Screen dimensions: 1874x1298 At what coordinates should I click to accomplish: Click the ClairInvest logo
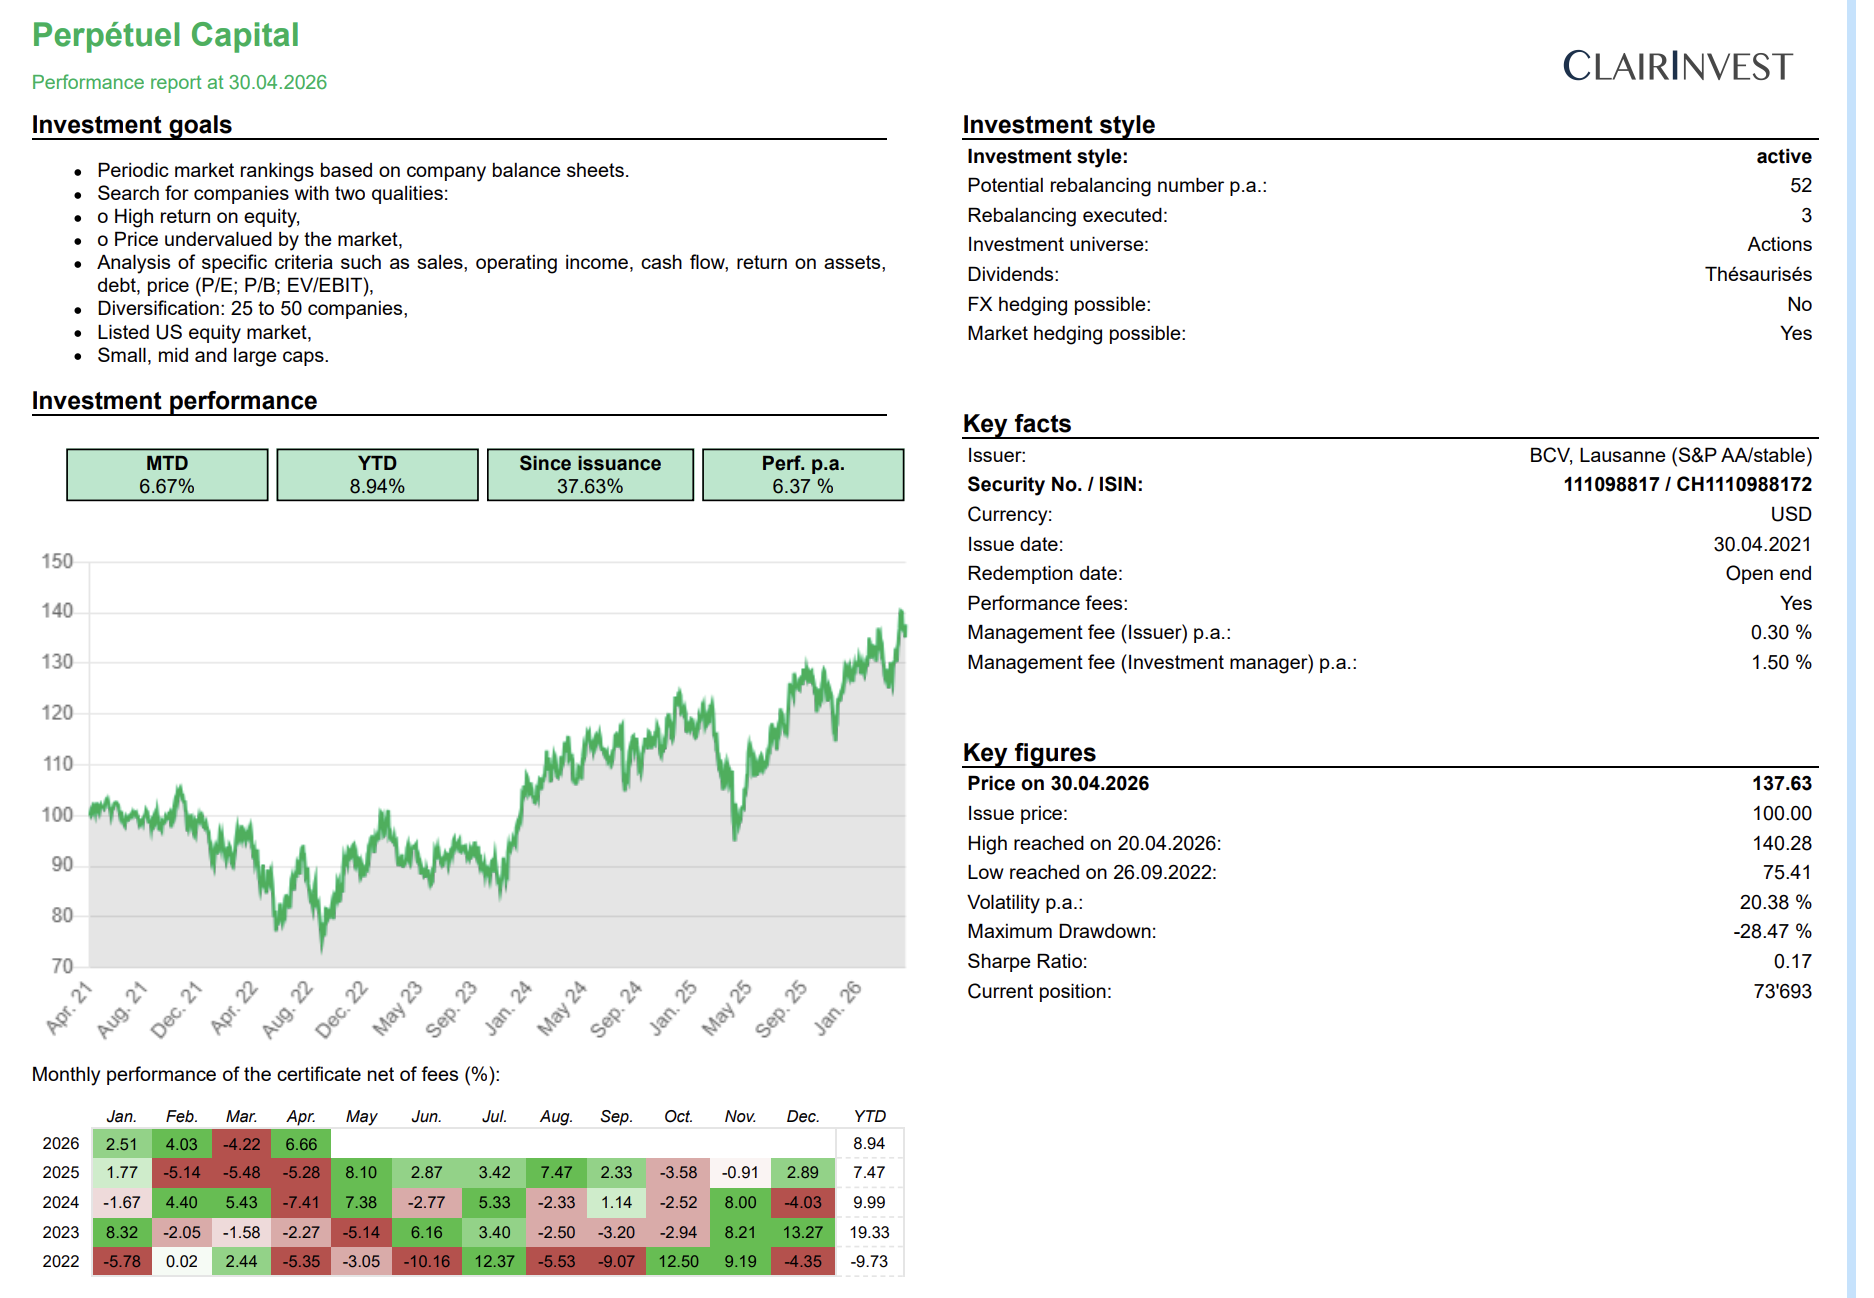(x=1677, y=66)
